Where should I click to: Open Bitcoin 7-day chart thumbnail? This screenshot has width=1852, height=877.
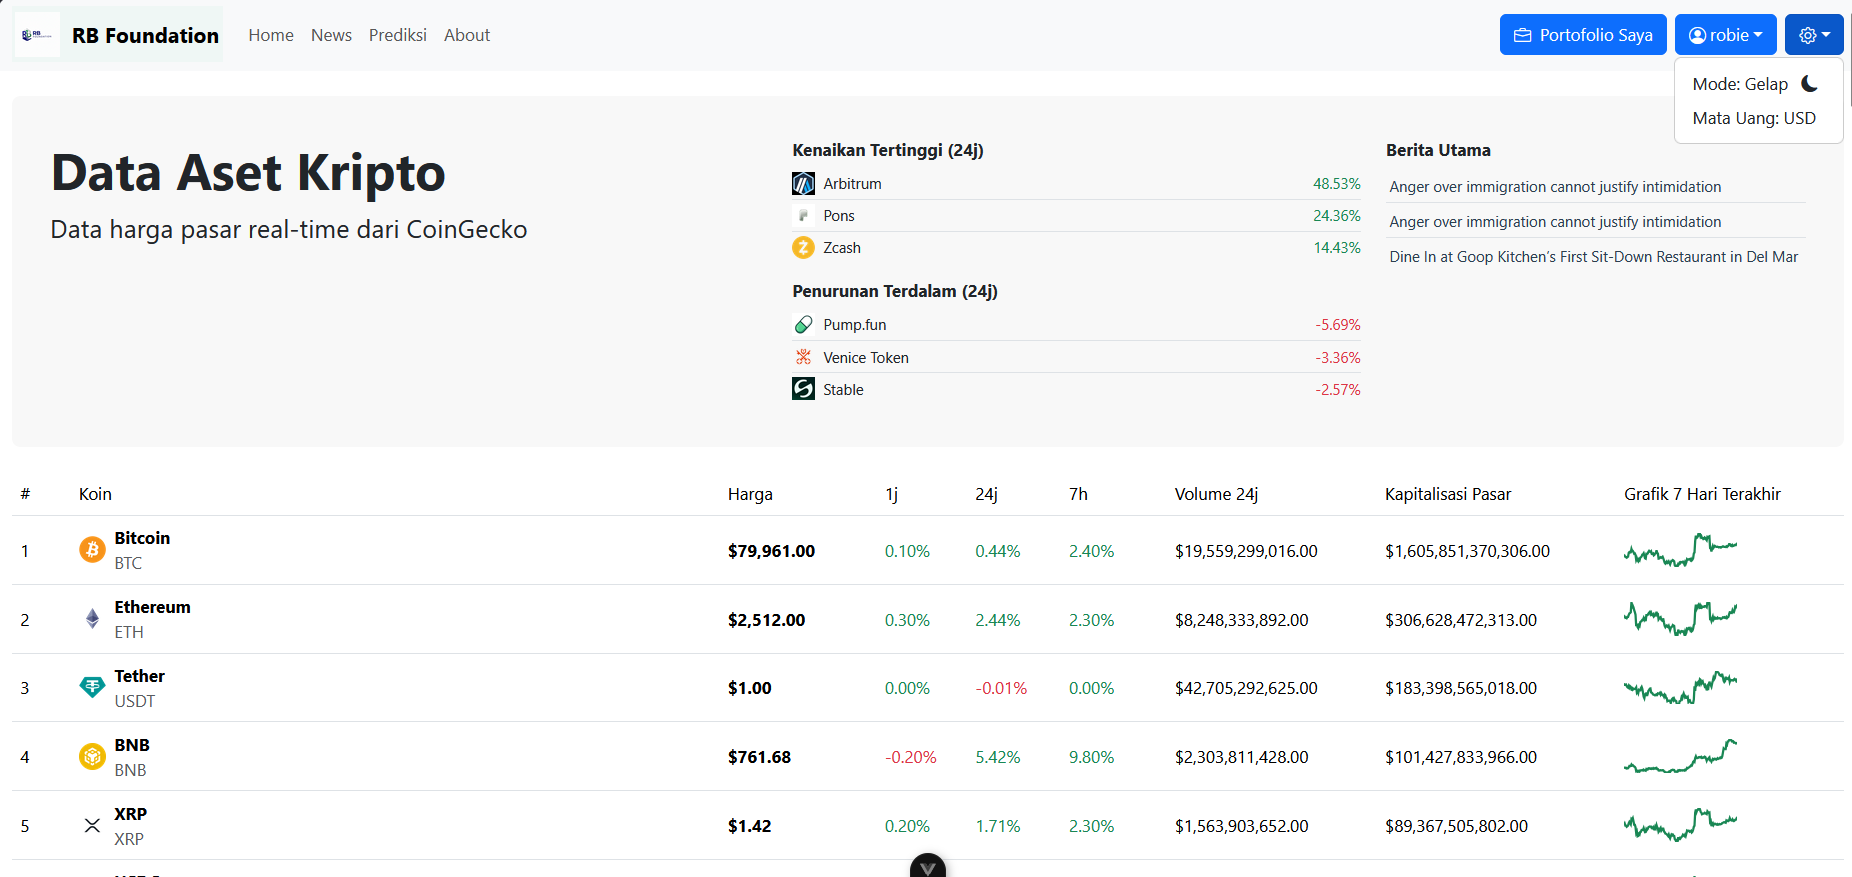[1680, 550]
